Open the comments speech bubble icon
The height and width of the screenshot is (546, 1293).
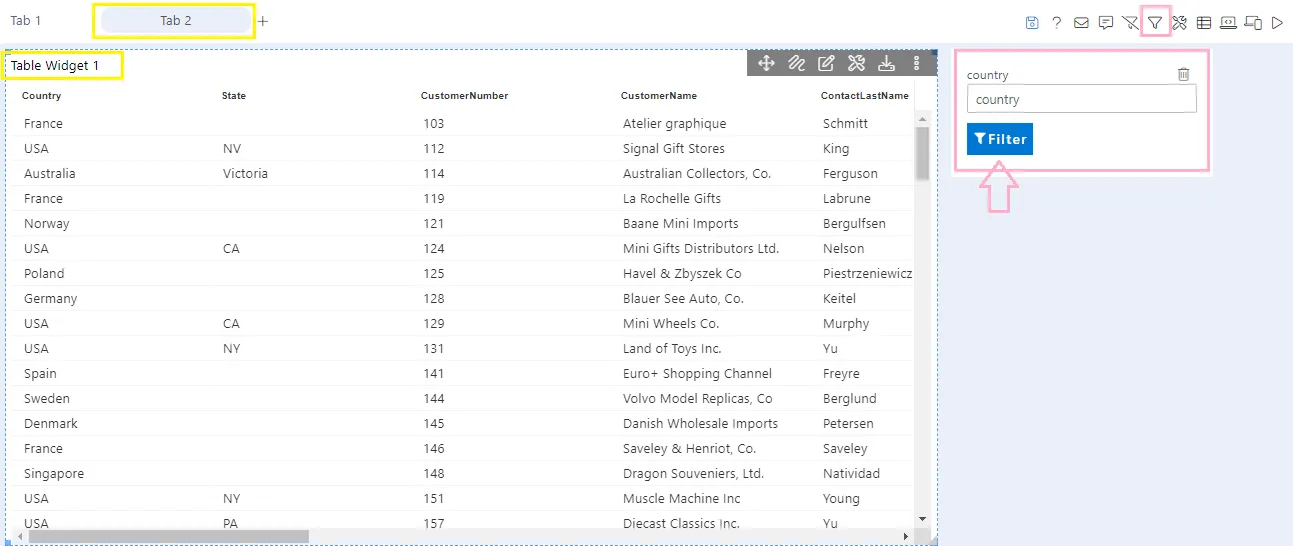click(1105, 22)
